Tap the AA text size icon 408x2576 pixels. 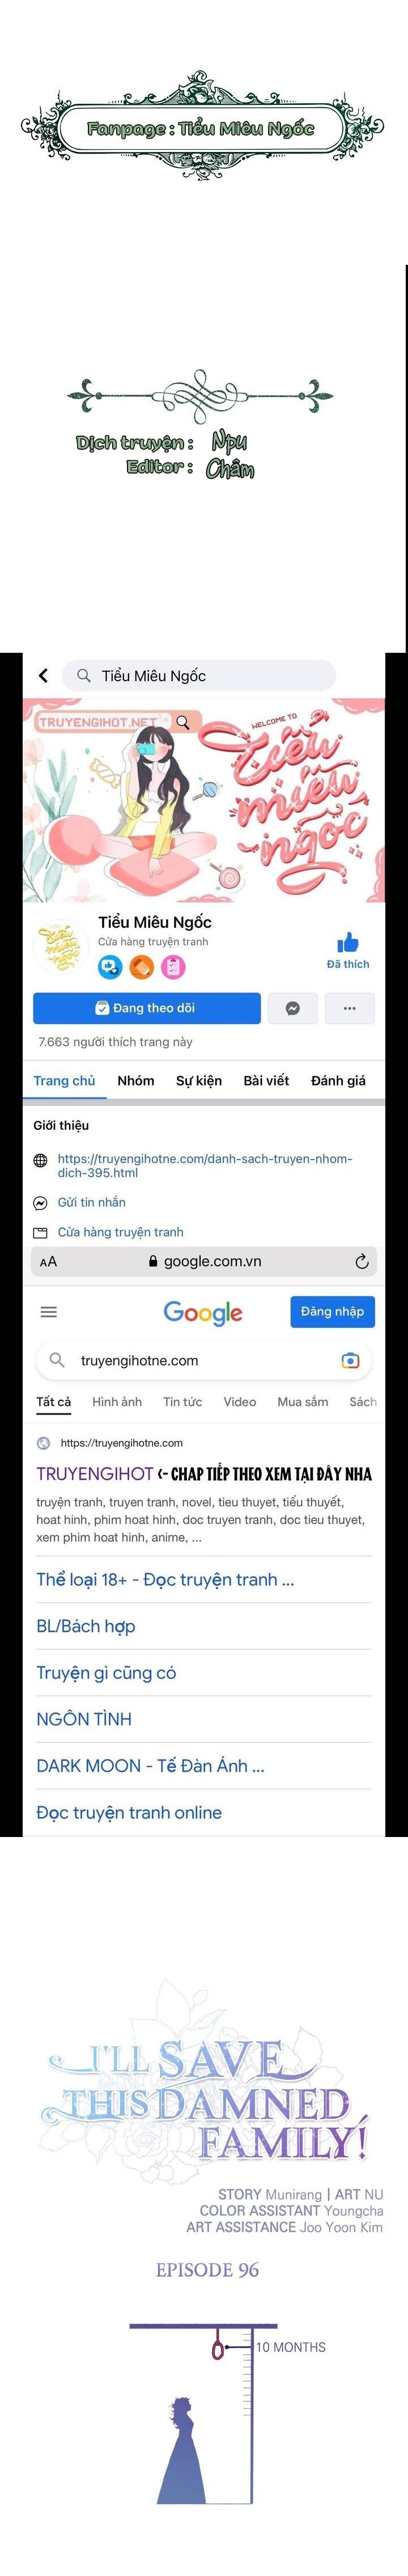point(48,1262)
